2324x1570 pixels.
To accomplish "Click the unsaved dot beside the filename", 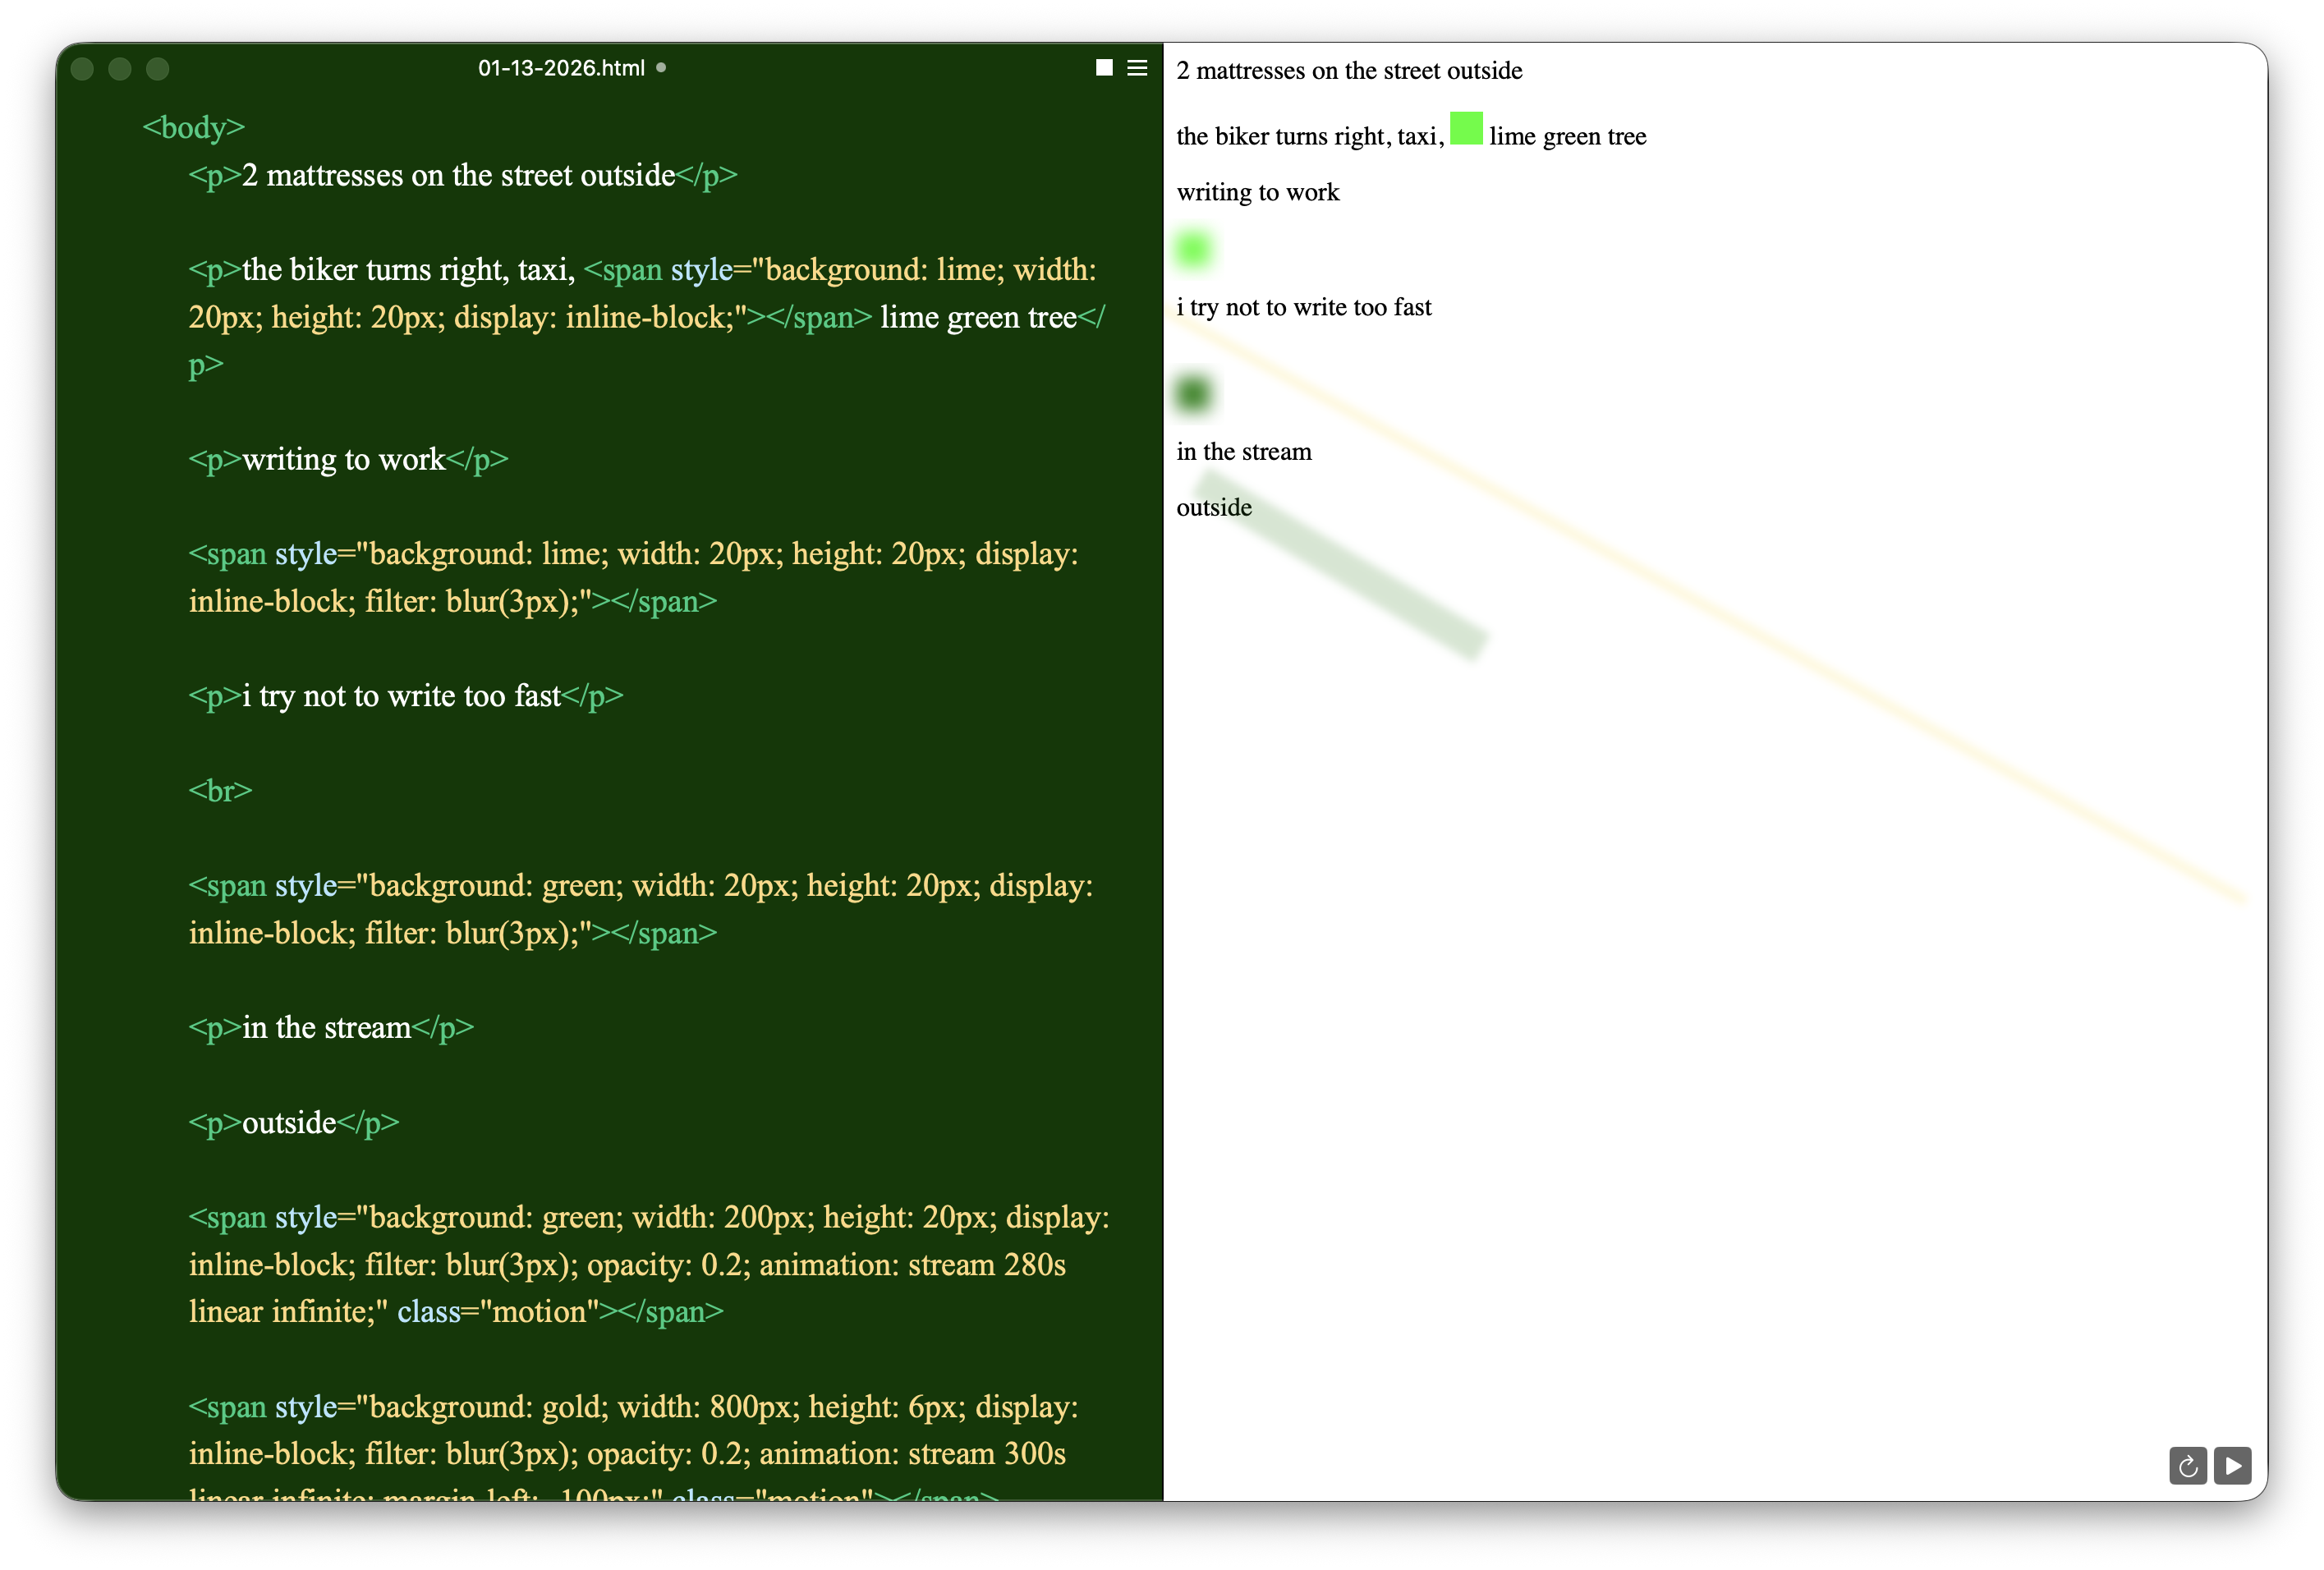I will click(661, 68).
